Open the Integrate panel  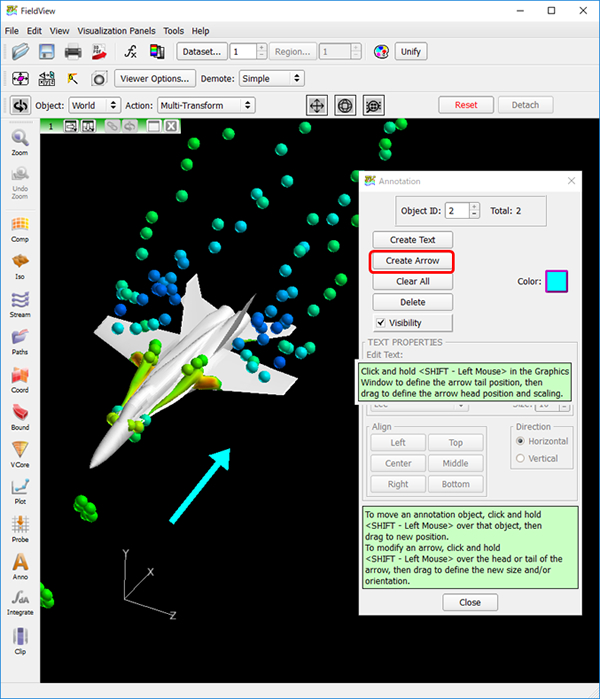(x=20, y=602)
